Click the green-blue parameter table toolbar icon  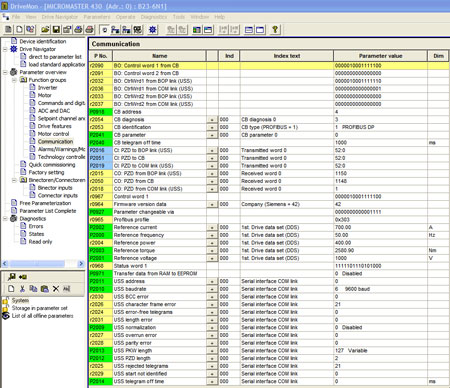tap(197, 30)
